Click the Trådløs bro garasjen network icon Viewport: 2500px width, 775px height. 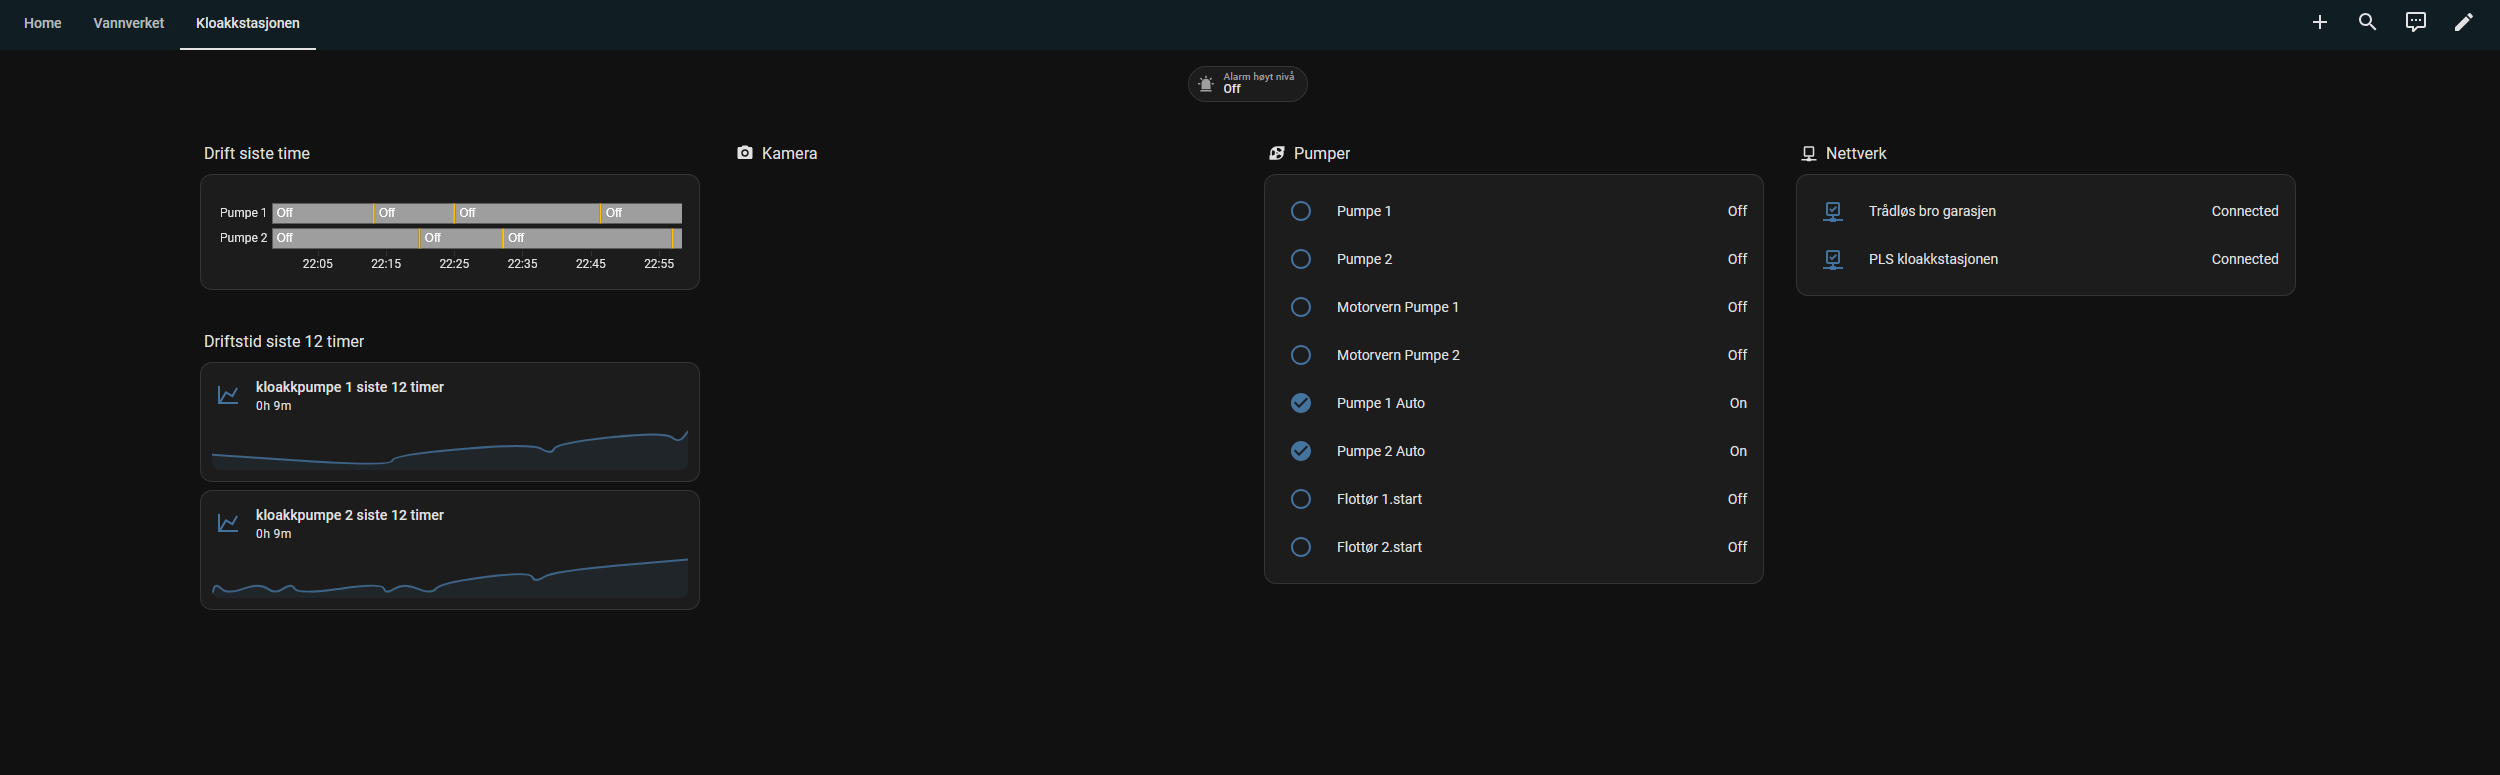[x=1832, y=212]
